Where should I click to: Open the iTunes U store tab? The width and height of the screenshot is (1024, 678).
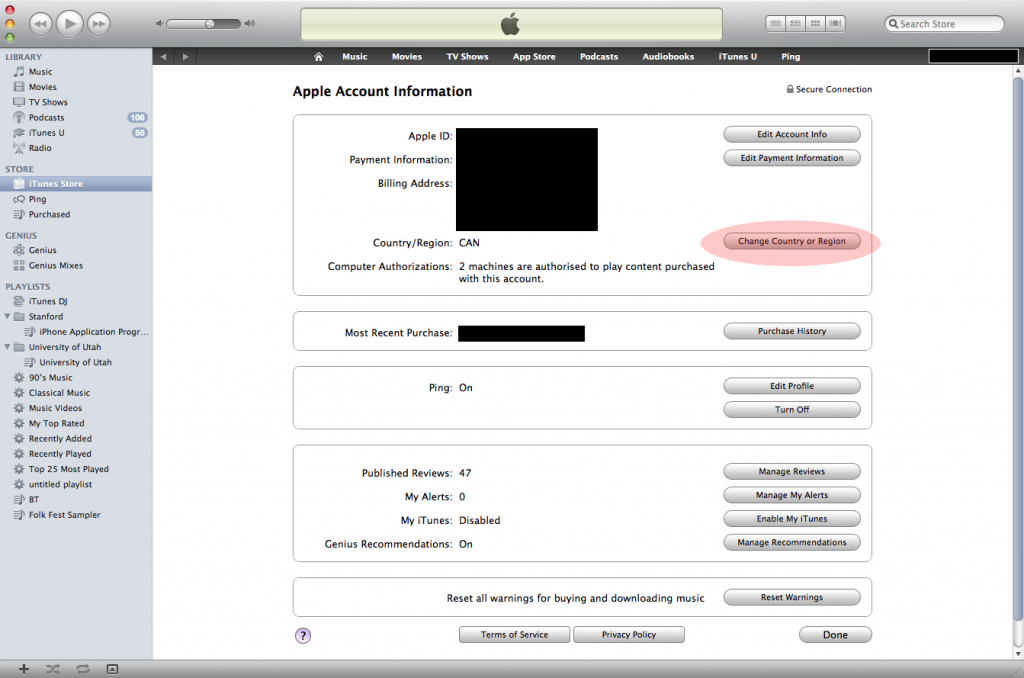738,57
